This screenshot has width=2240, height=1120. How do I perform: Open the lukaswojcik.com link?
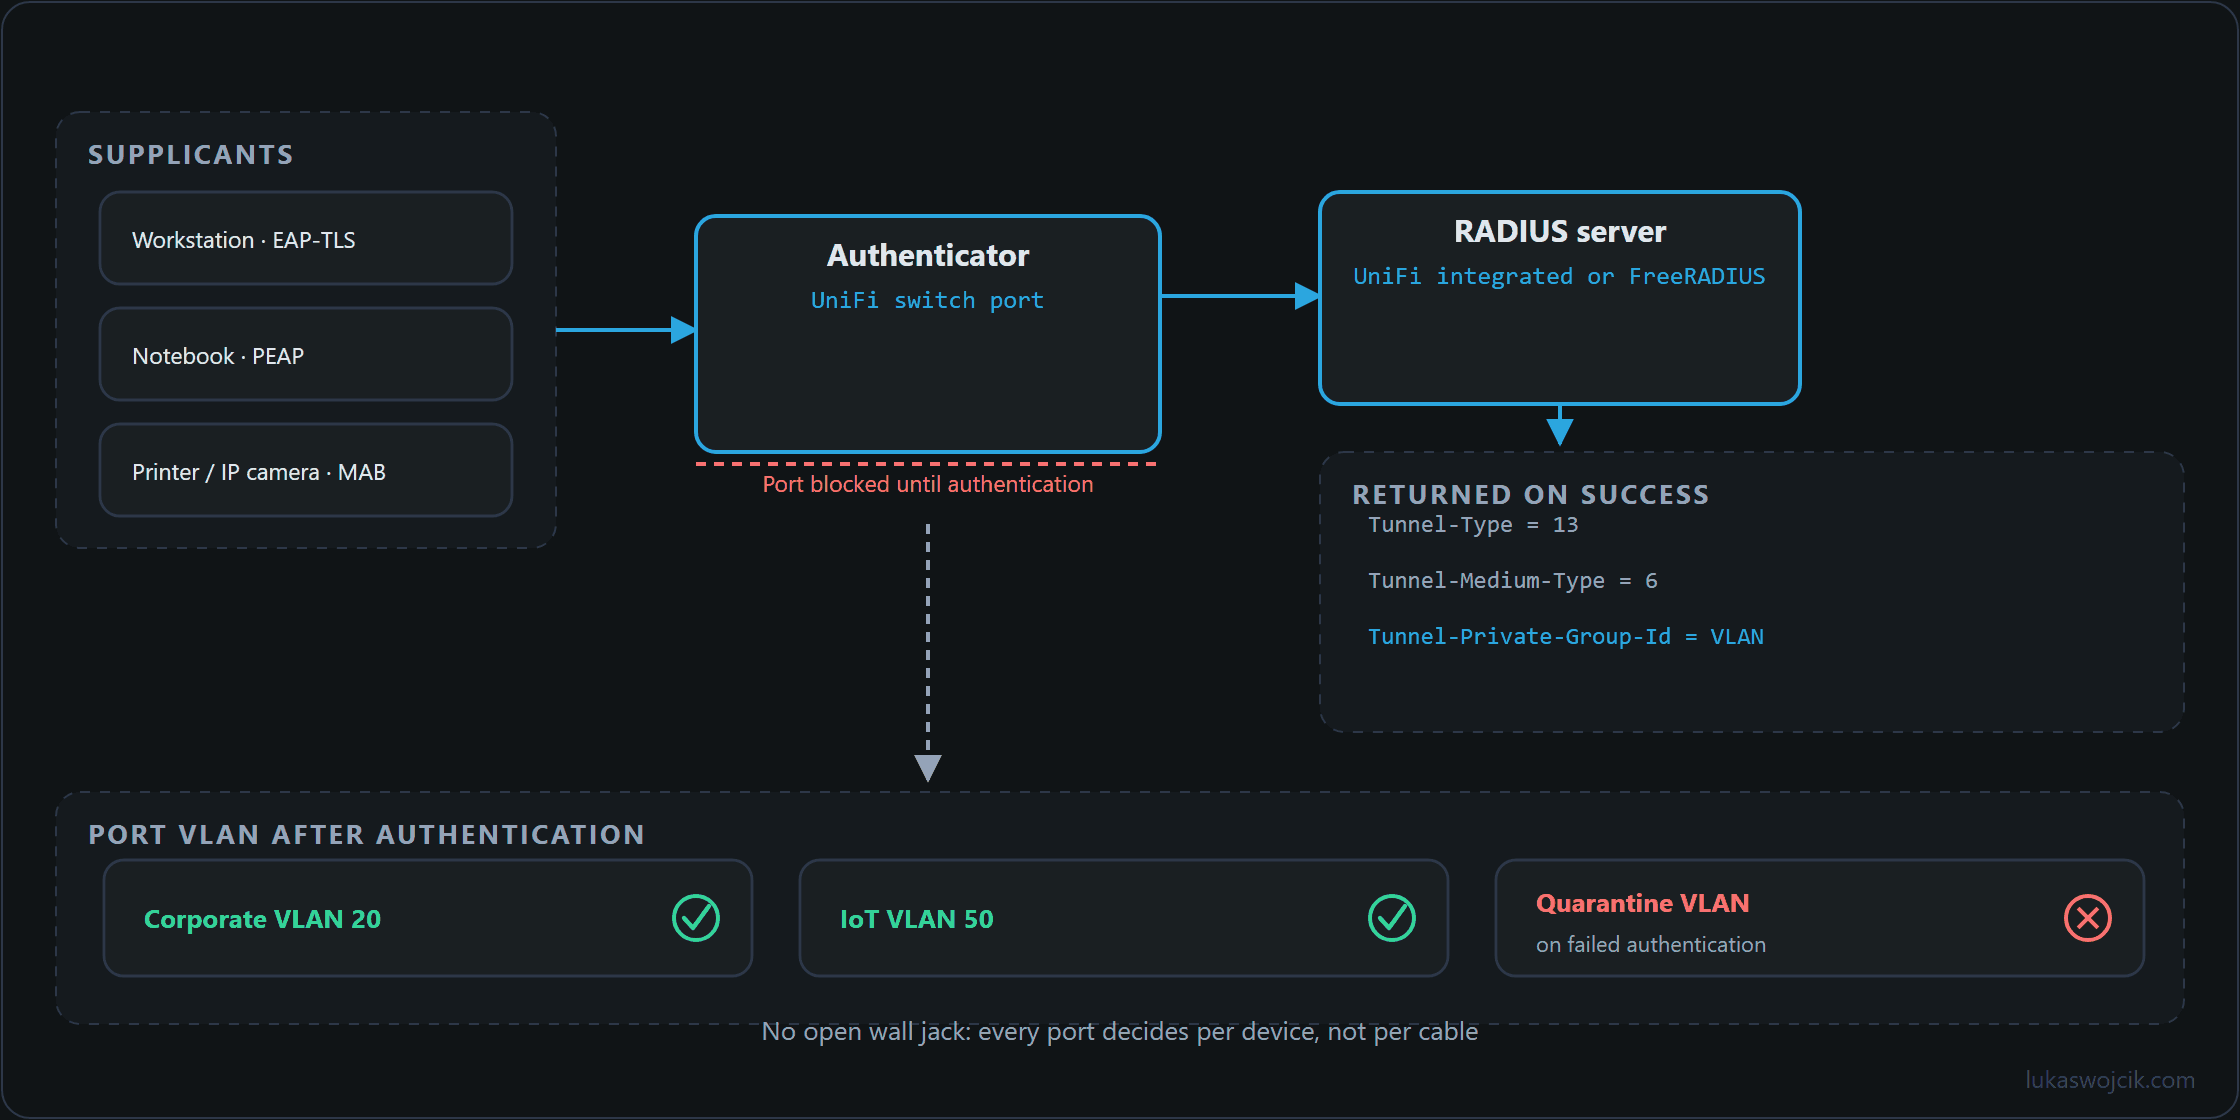click(2111, 1080)
